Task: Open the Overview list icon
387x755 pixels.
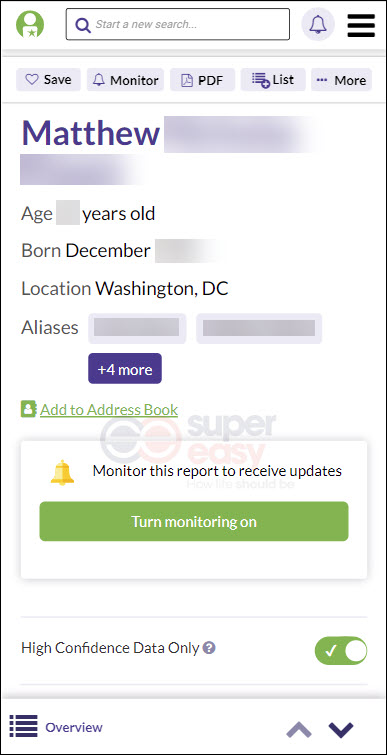Action: (x=24, y=726)
